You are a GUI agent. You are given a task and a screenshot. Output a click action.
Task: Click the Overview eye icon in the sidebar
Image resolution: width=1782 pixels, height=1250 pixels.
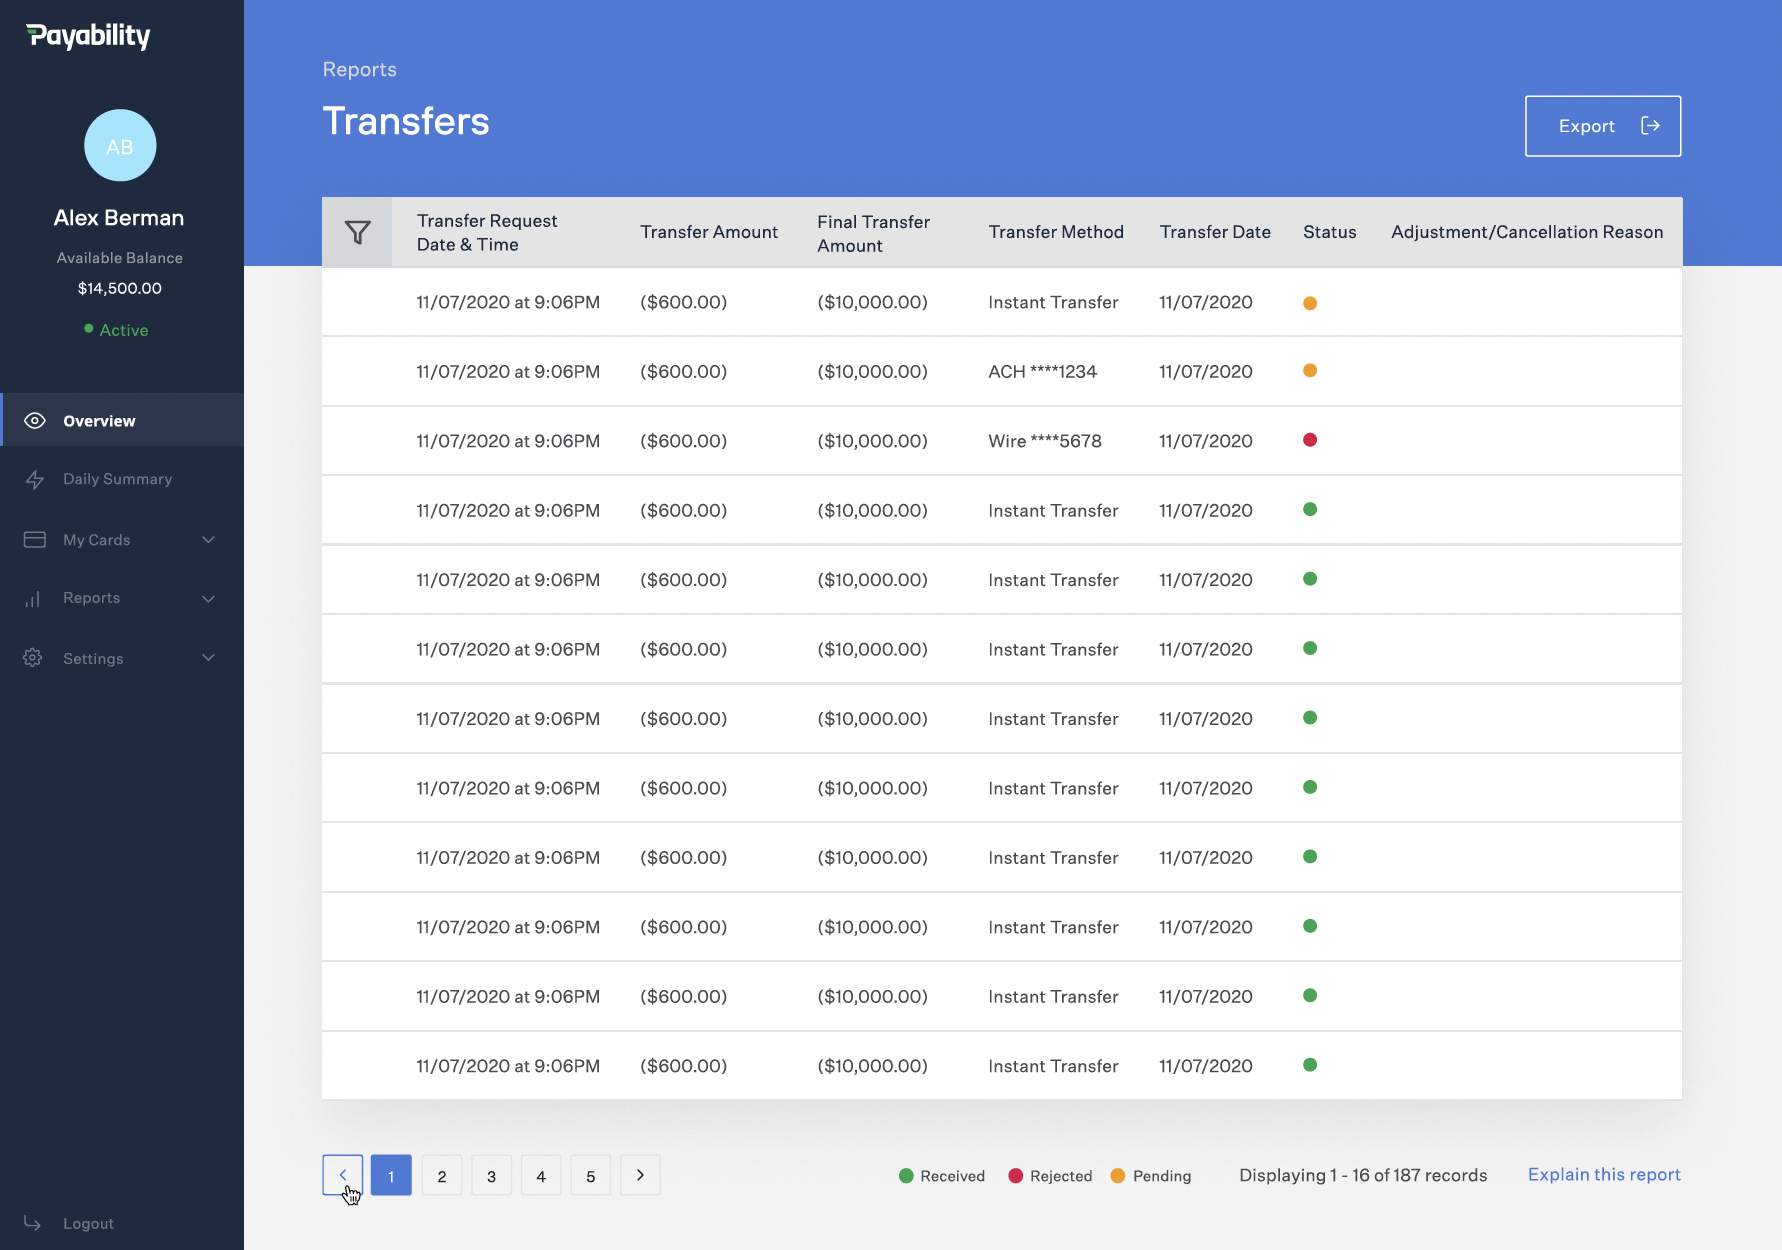tap(34, 420)
